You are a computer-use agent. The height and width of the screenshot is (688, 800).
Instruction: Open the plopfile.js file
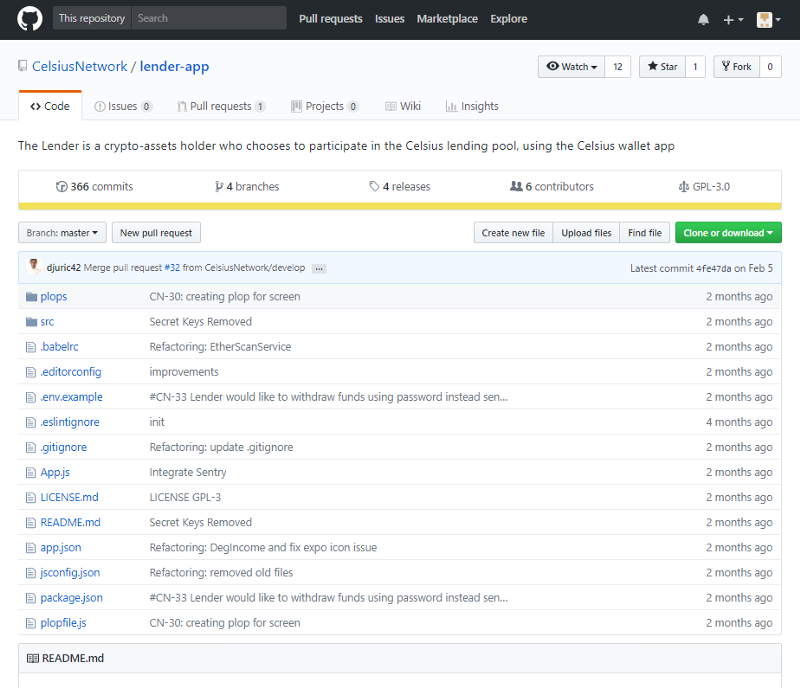click(x=63, y=623)
